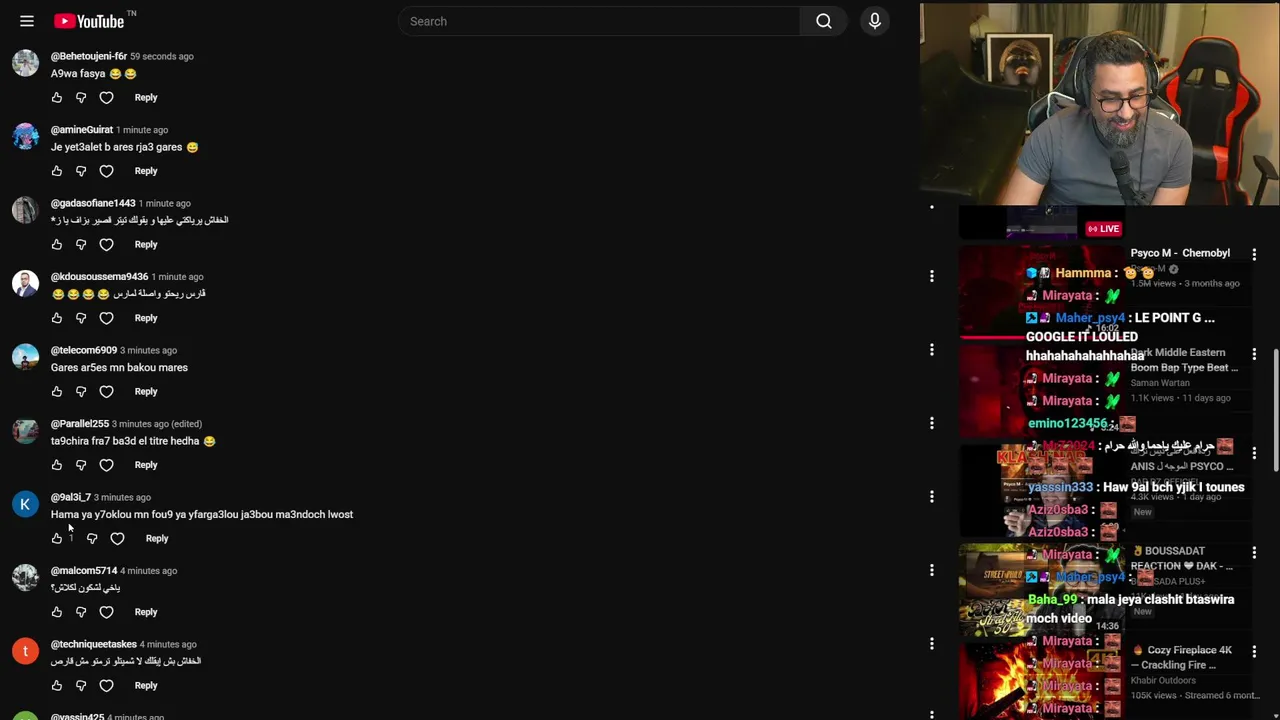Open options menu for @kdousoussema9436 comment

[932, 276]
